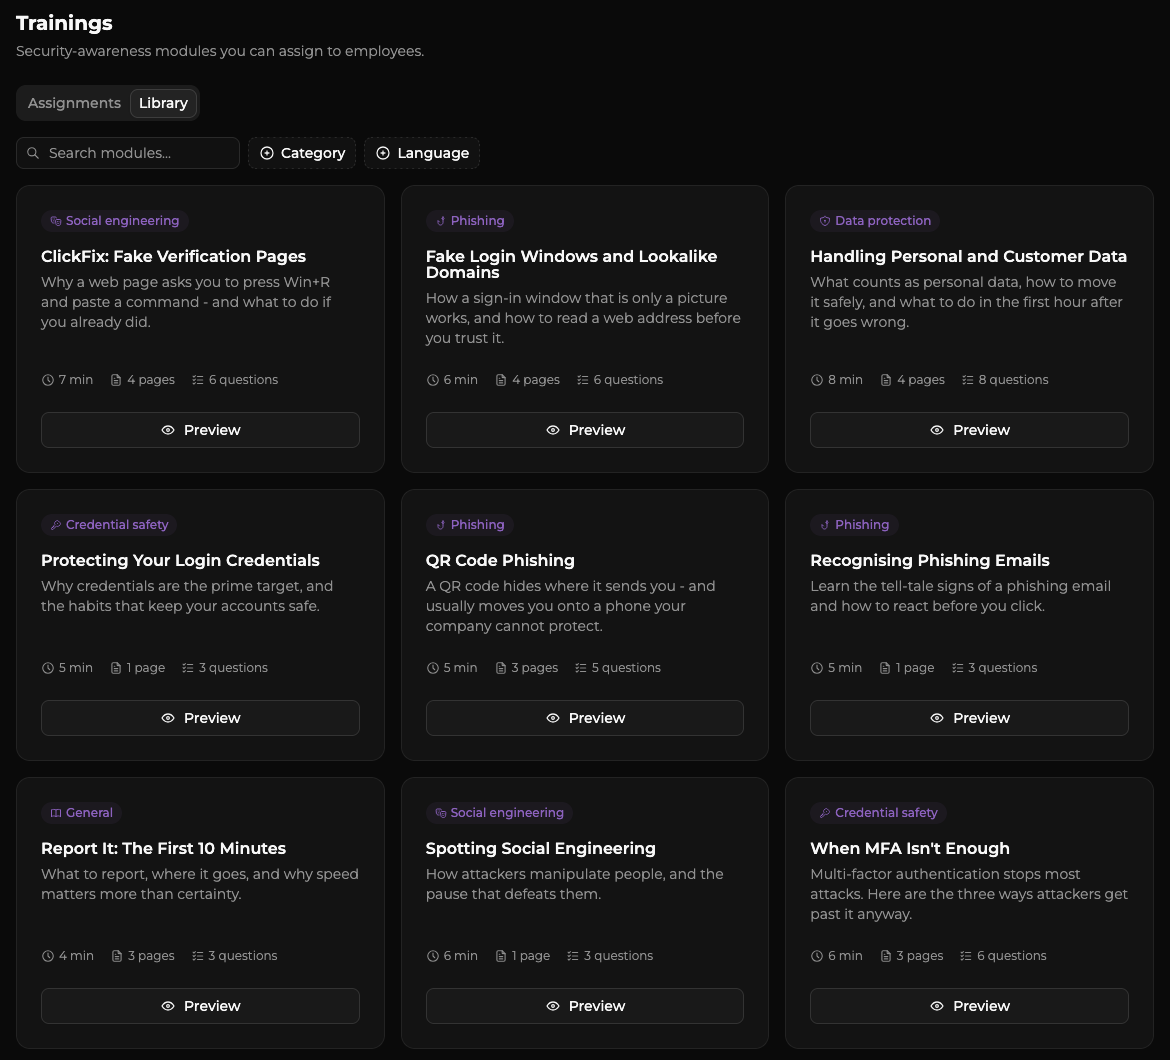Click title Fake Login Windows and Lookalike Domains
Viewport: 1170px width, 1060px height.
pos(572,264)
